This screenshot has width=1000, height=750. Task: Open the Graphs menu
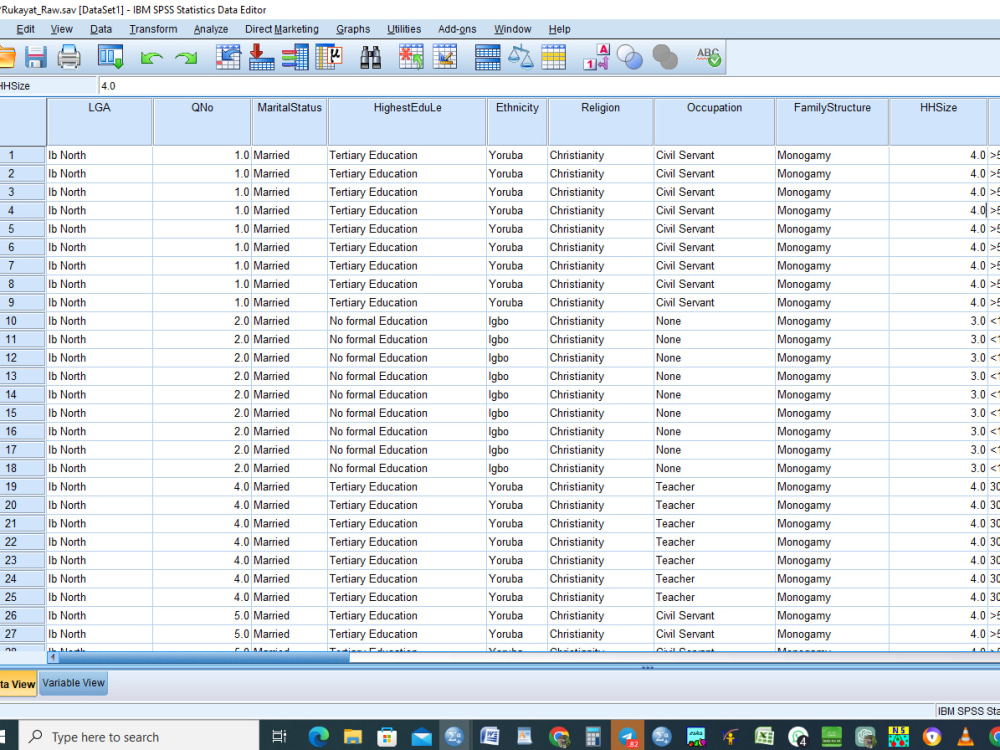[353, 29]
